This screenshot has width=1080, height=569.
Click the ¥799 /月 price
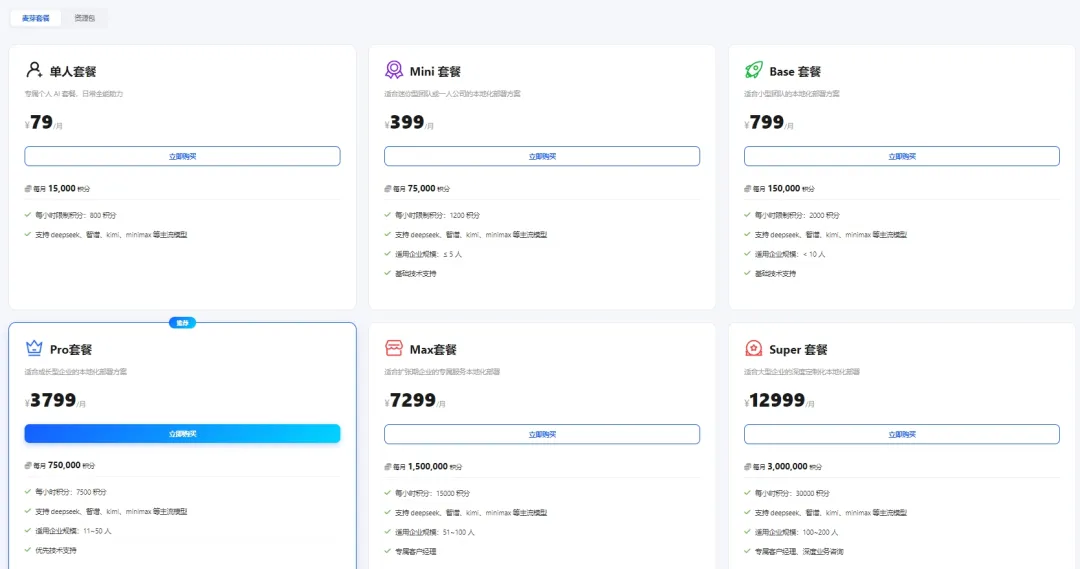(769, 123)
